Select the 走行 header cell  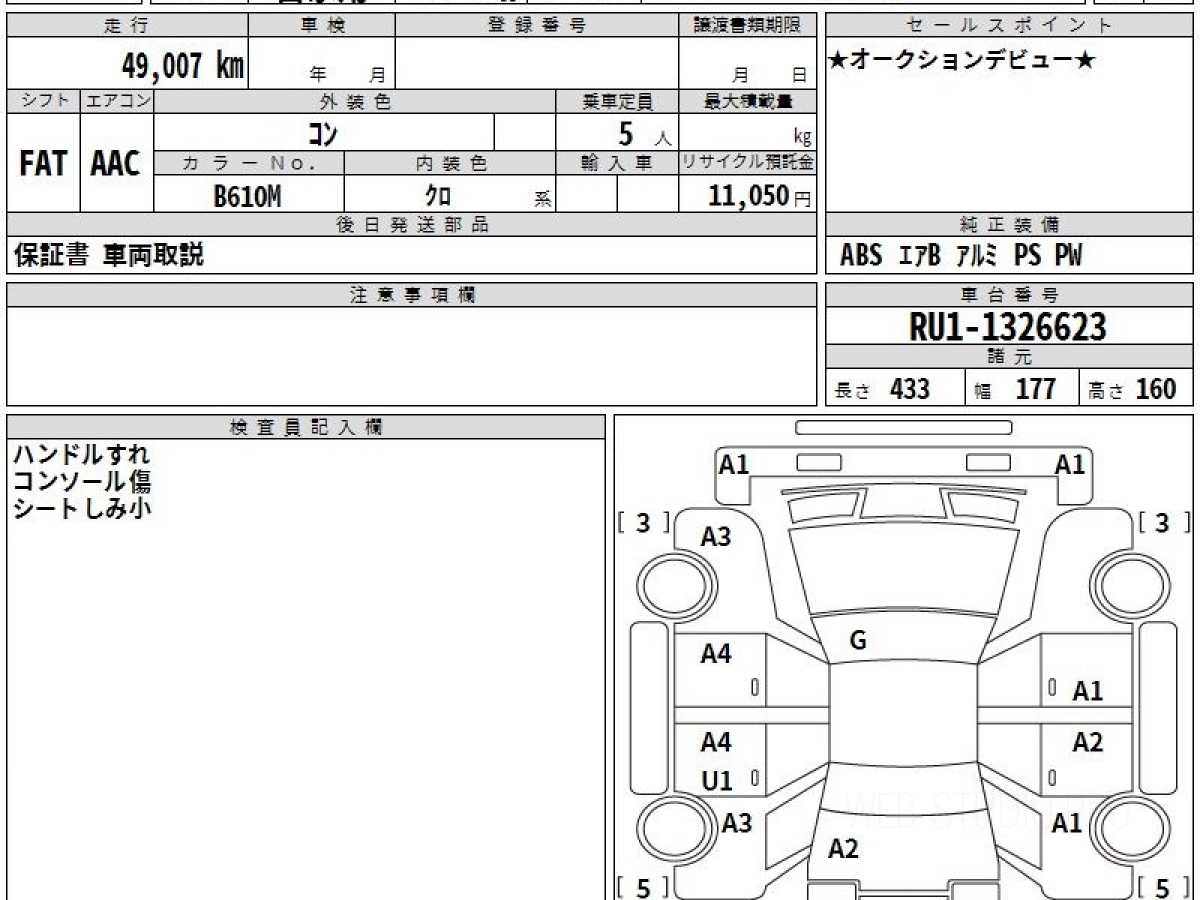[x=127, y=26]
